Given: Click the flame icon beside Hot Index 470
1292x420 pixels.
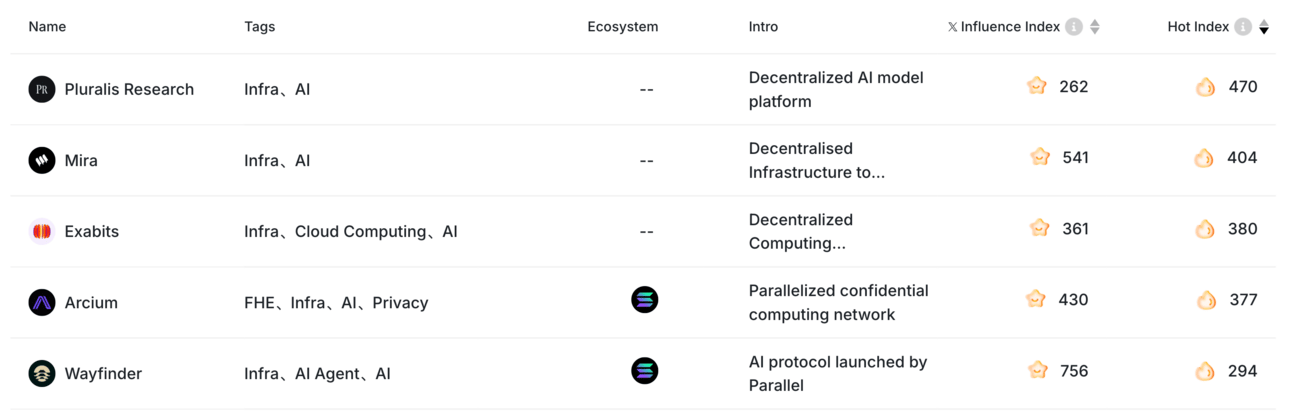Looking at the screenshot, I should point(1206,87).
